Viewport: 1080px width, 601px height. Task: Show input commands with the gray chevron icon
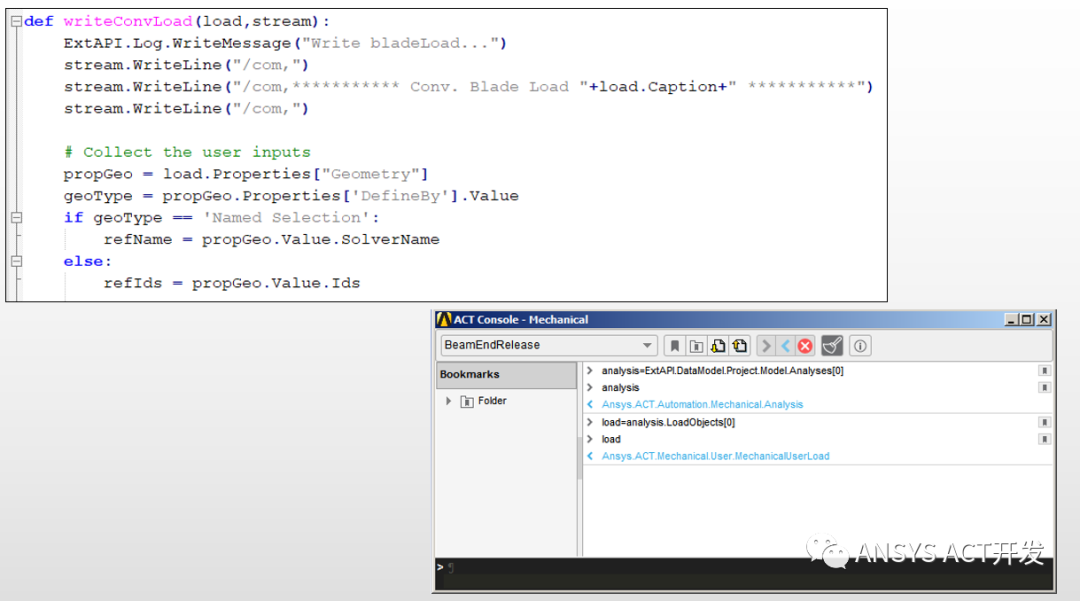coord(766,346)
